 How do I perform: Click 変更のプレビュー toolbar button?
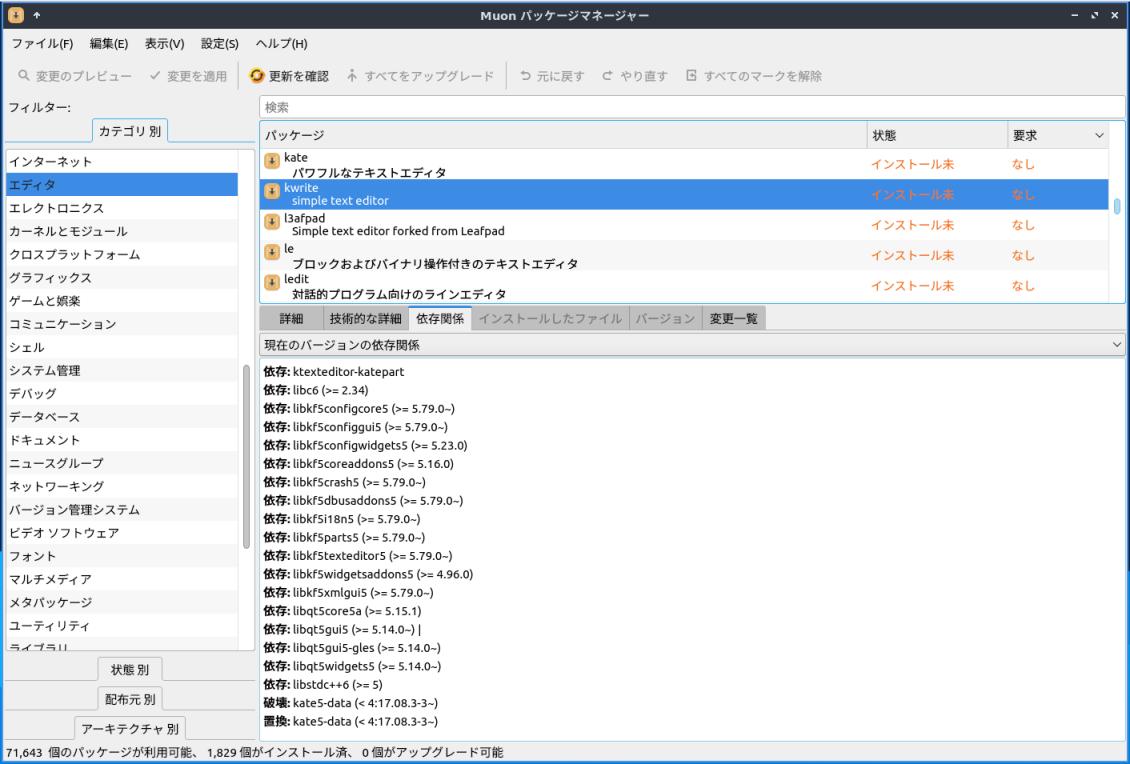tap(75, 76)
